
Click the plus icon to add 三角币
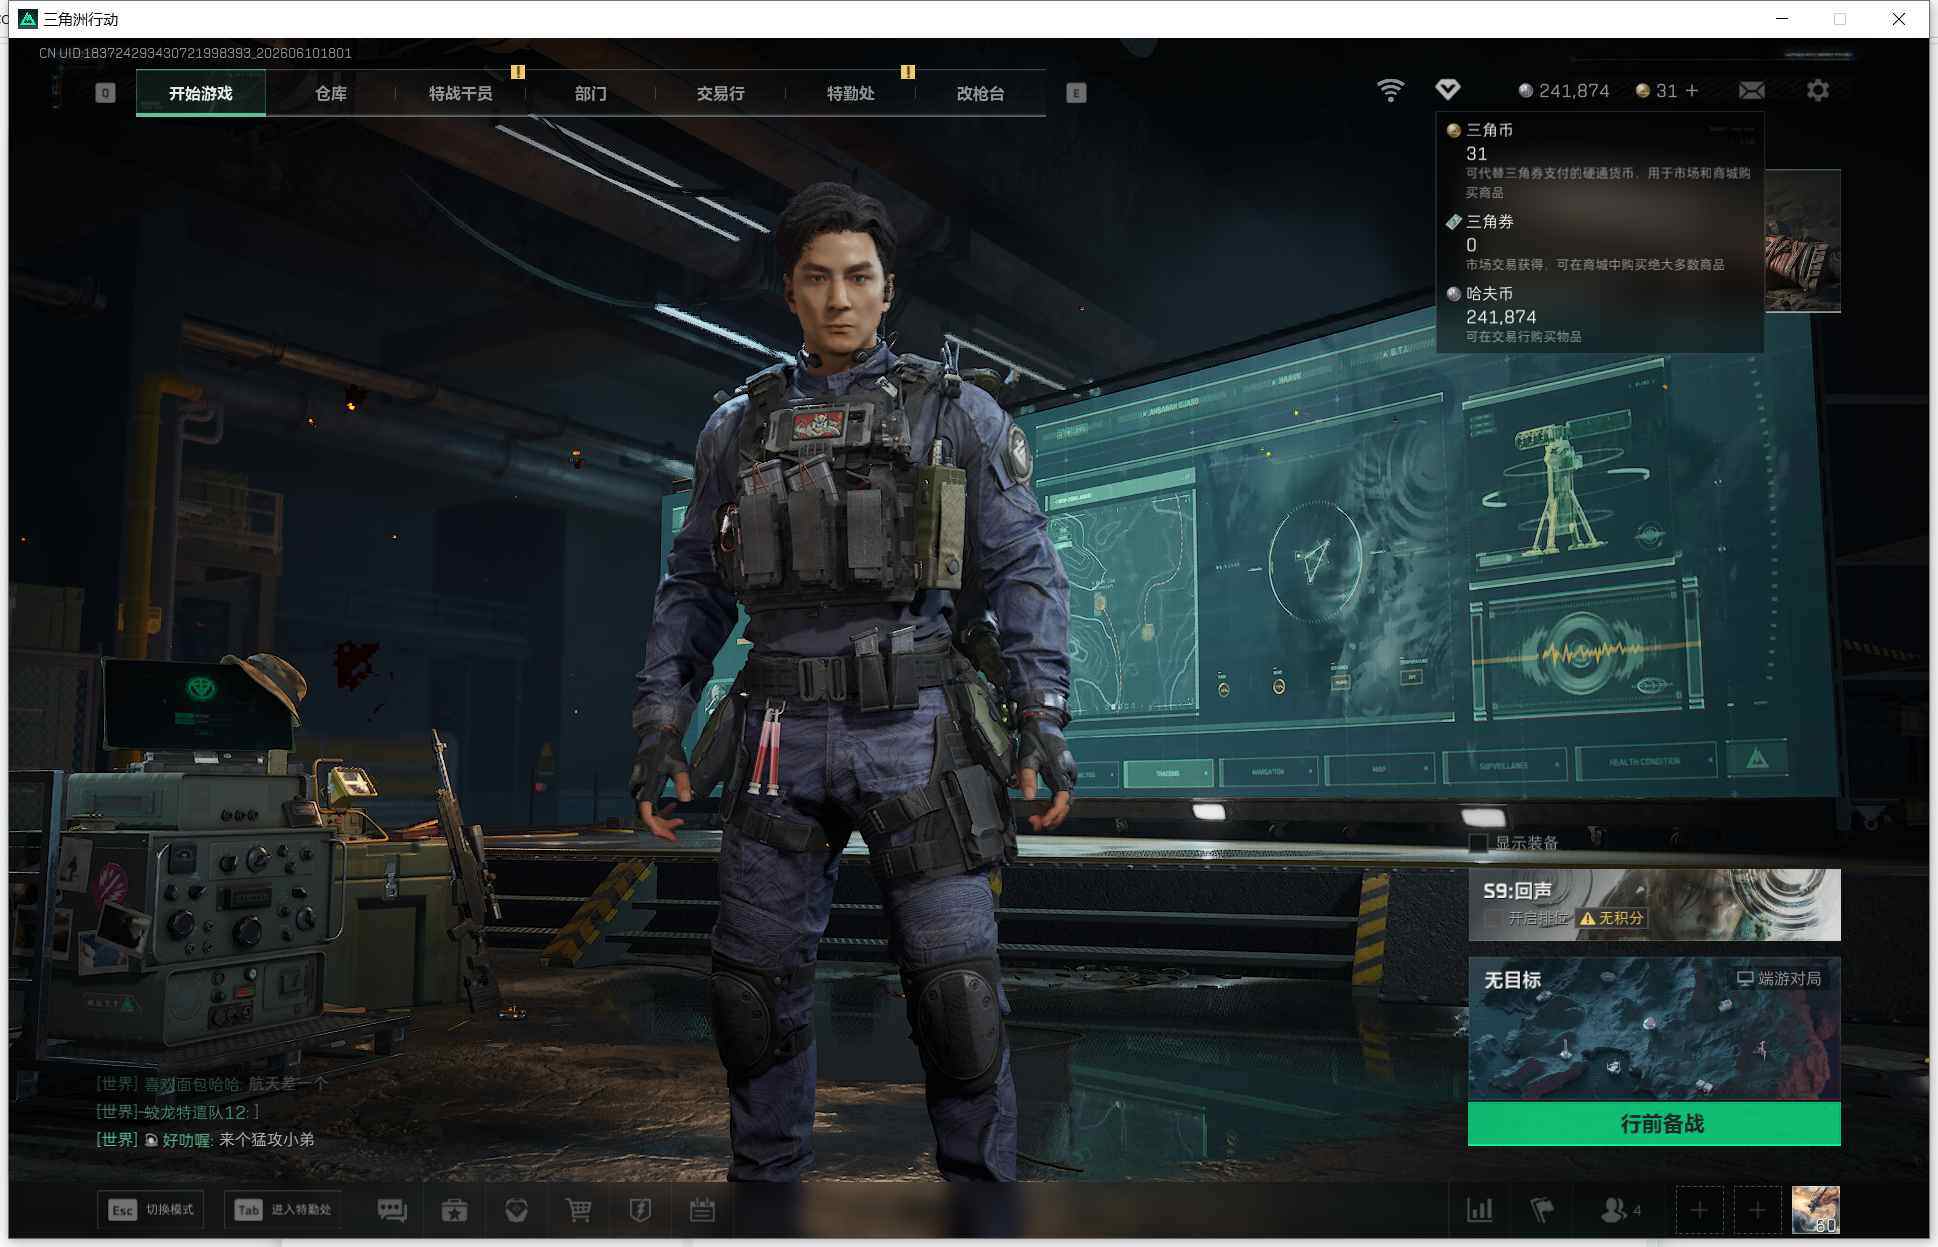pyautogui.click(x=1692, y=91)
